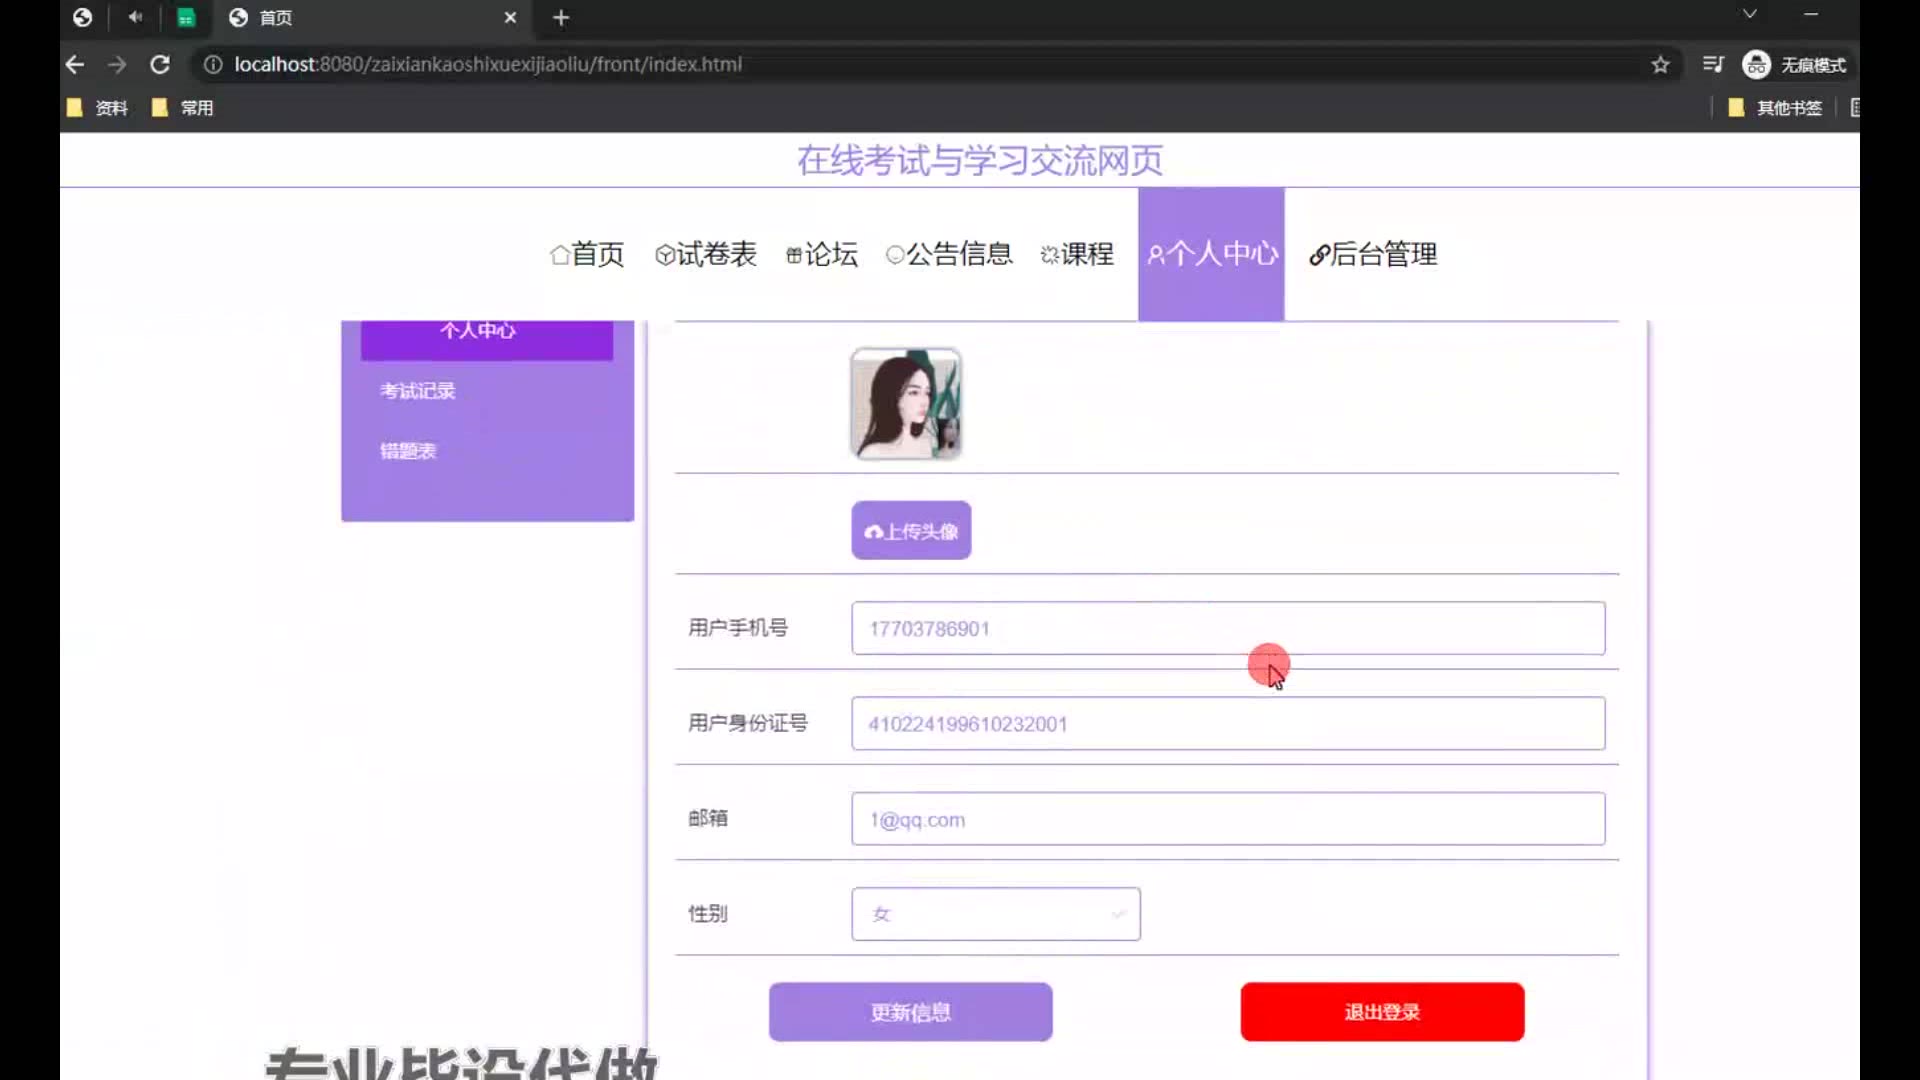Click the browser reload icon
The height and width of the screenshot is (1080, 1920).
click(x=160, y=65)
